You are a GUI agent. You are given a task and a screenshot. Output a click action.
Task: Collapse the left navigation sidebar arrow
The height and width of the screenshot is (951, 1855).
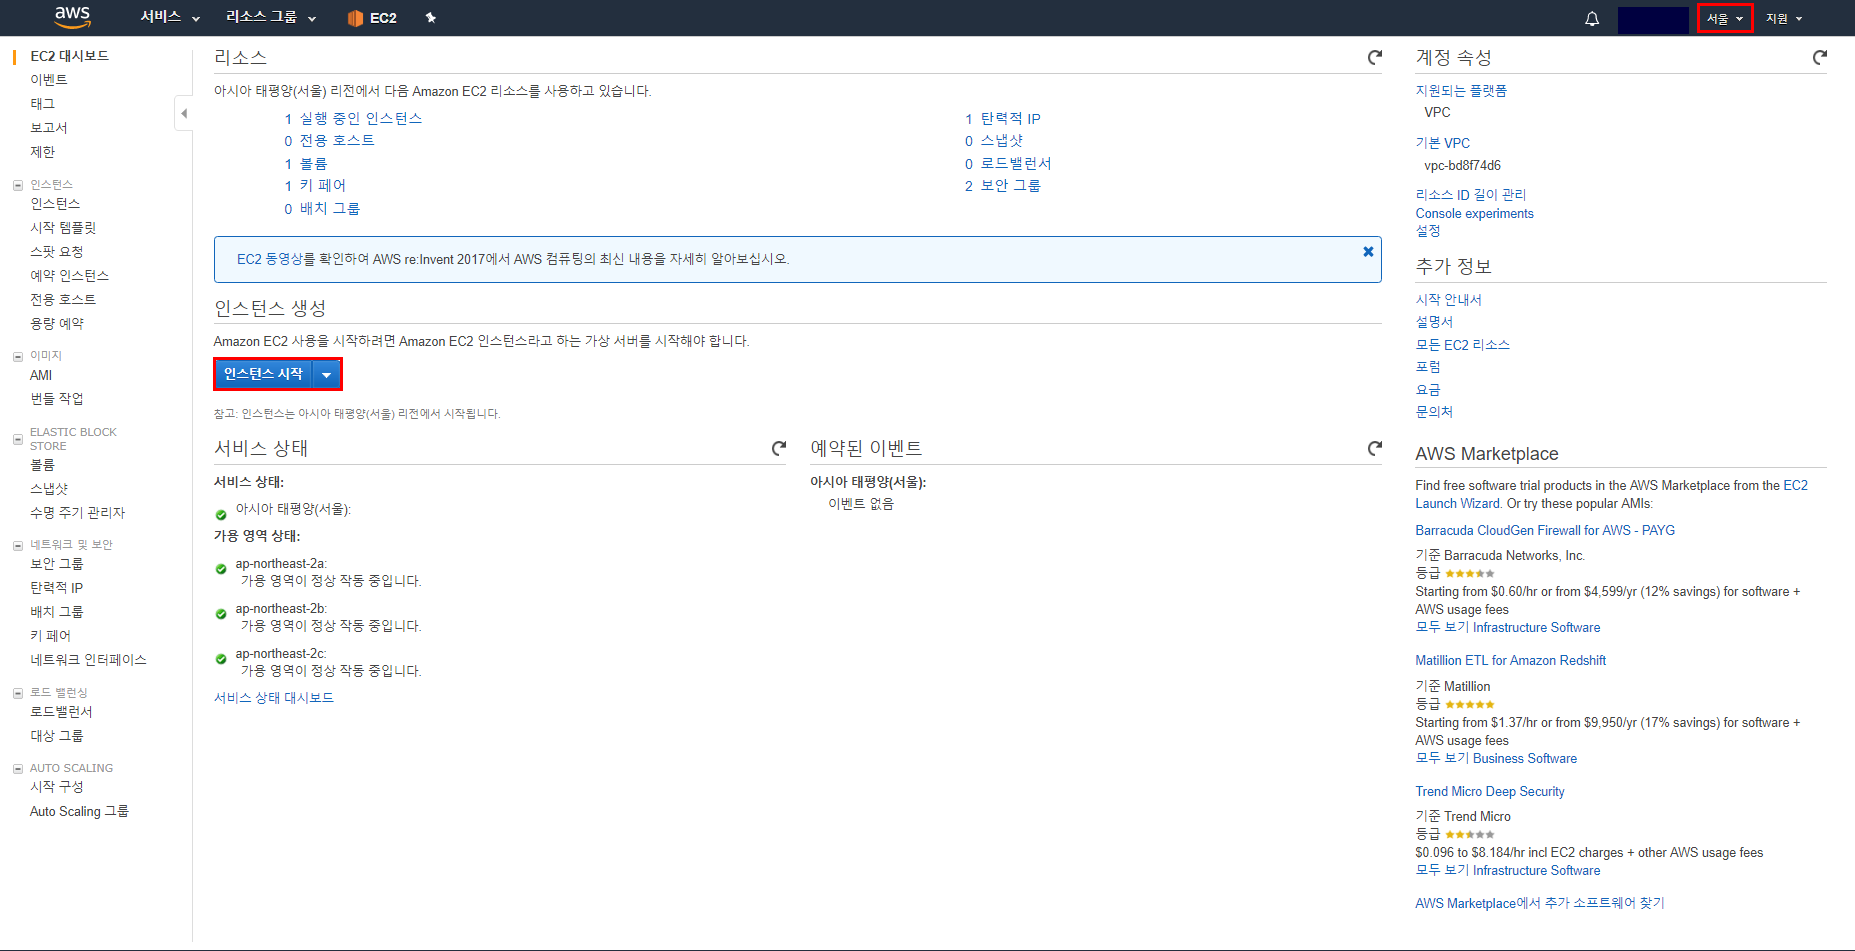(x=183, y=113)
